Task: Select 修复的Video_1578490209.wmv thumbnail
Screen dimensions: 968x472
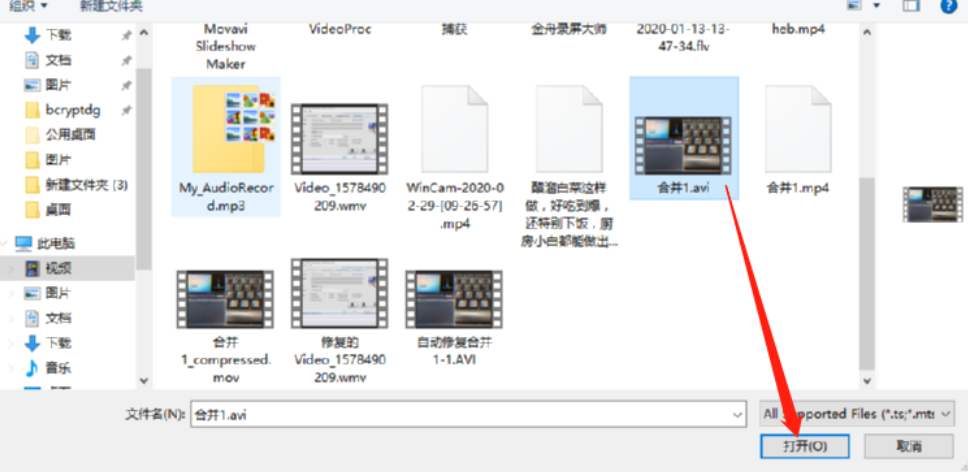Action: pos(340,294)
